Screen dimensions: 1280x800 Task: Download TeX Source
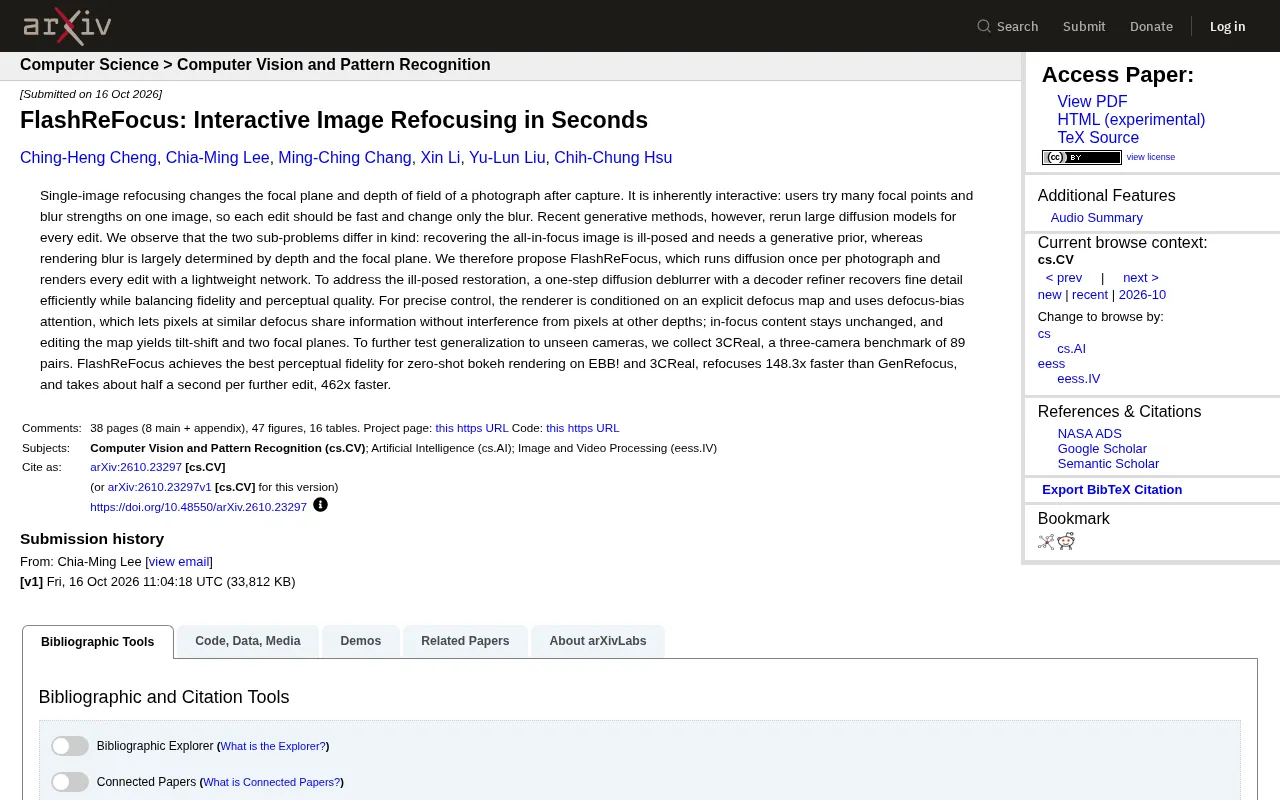click(1098, 138)
